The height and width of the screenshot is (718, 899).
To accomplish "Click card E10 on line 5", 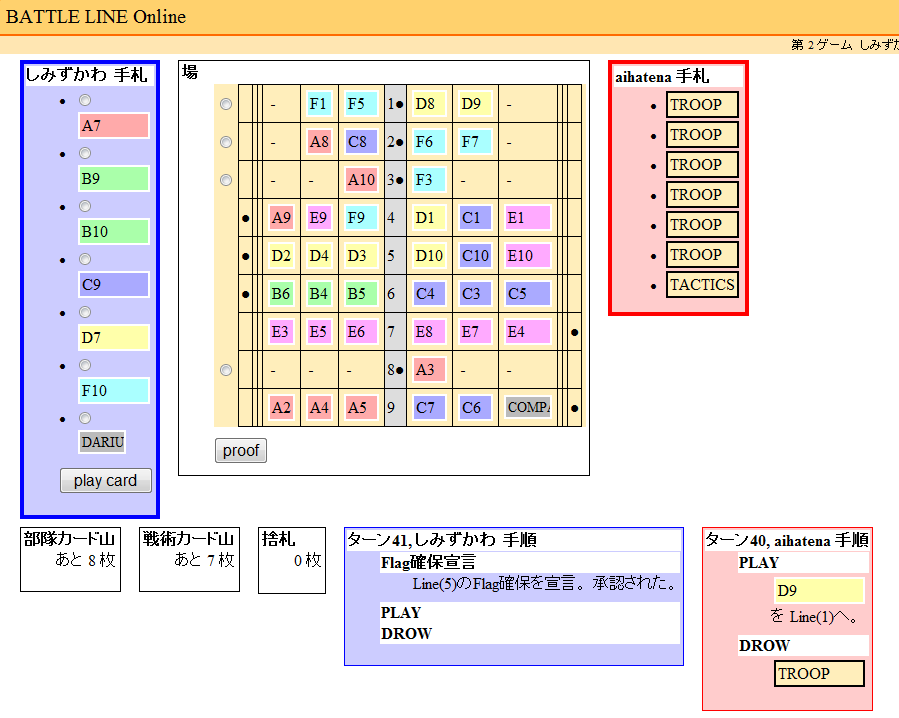I will (x=527, y=256).
